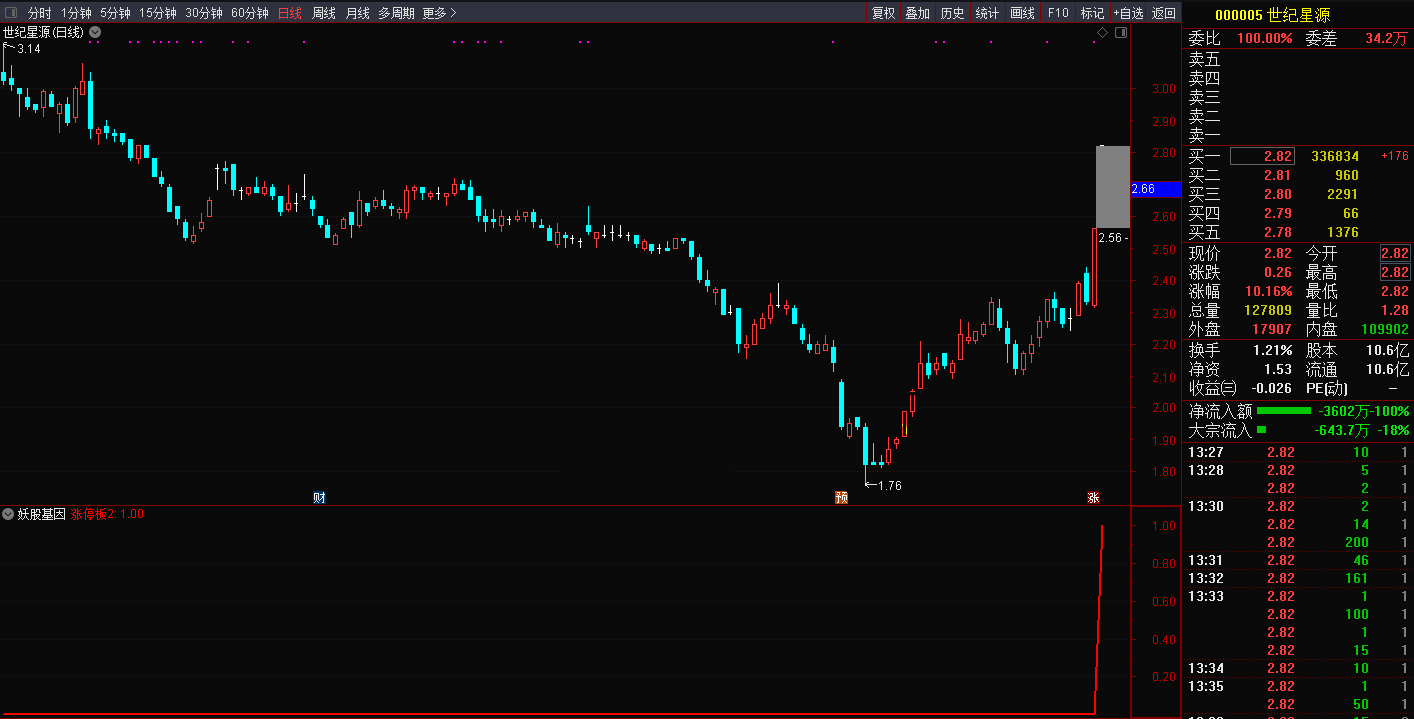Click the 卖一 ask row label
The image size is (1414, 719).
pos(1204,135)
